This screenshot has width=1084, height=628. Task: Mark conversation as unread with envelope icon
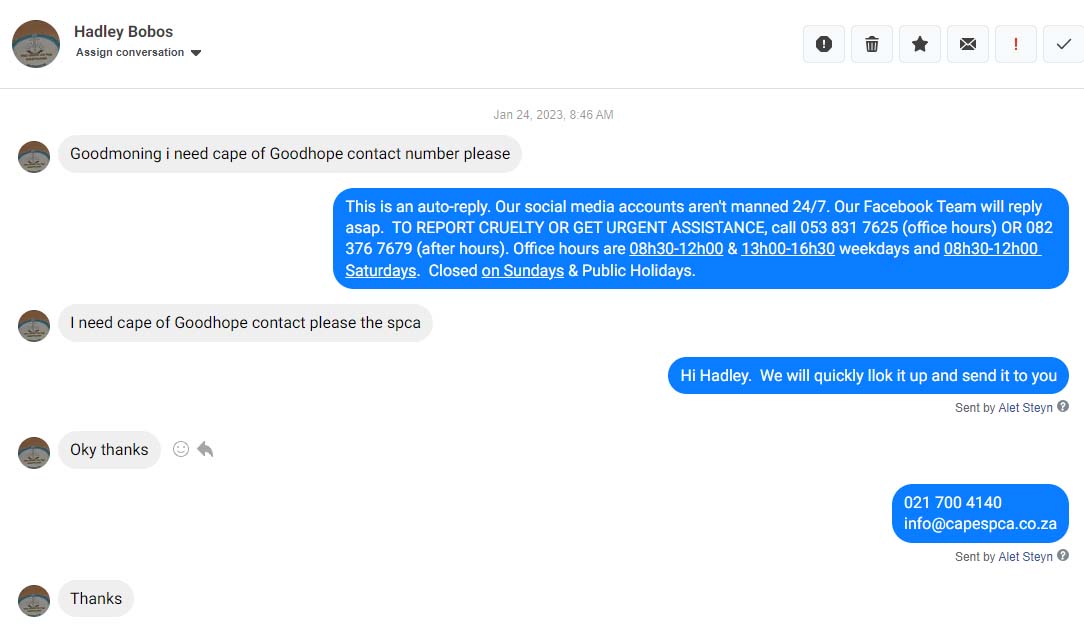click(968, 44)
